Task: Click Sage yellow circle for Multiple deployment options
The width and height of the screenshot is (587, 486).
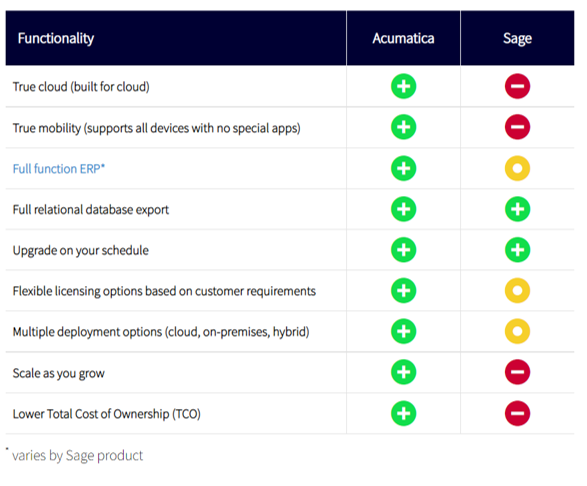Action: [x=517, y=331]
